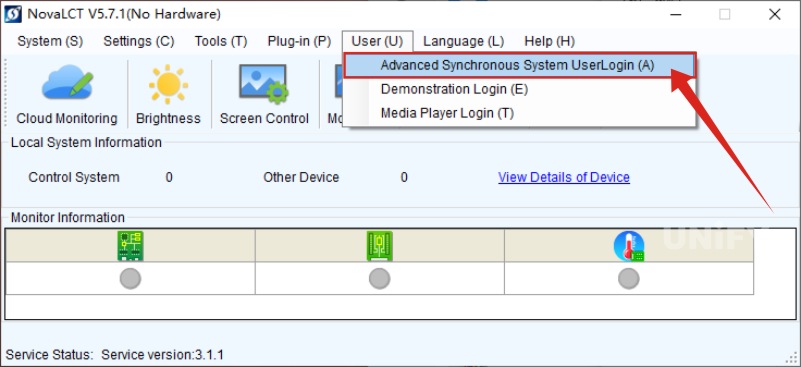Screen dimensions: 801x367
Task: Open the Help (H) menu
Action: point(550,41)
